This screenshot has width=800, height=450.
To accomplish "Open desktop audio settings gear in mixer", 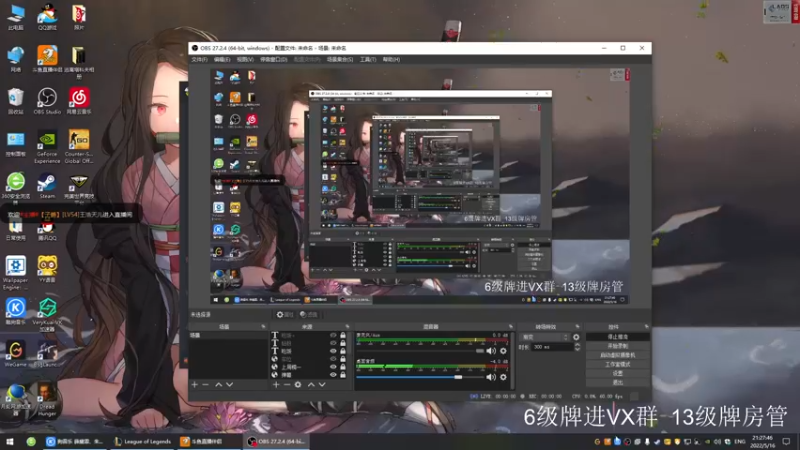I will pyautogui.click(x=503, y=377).
